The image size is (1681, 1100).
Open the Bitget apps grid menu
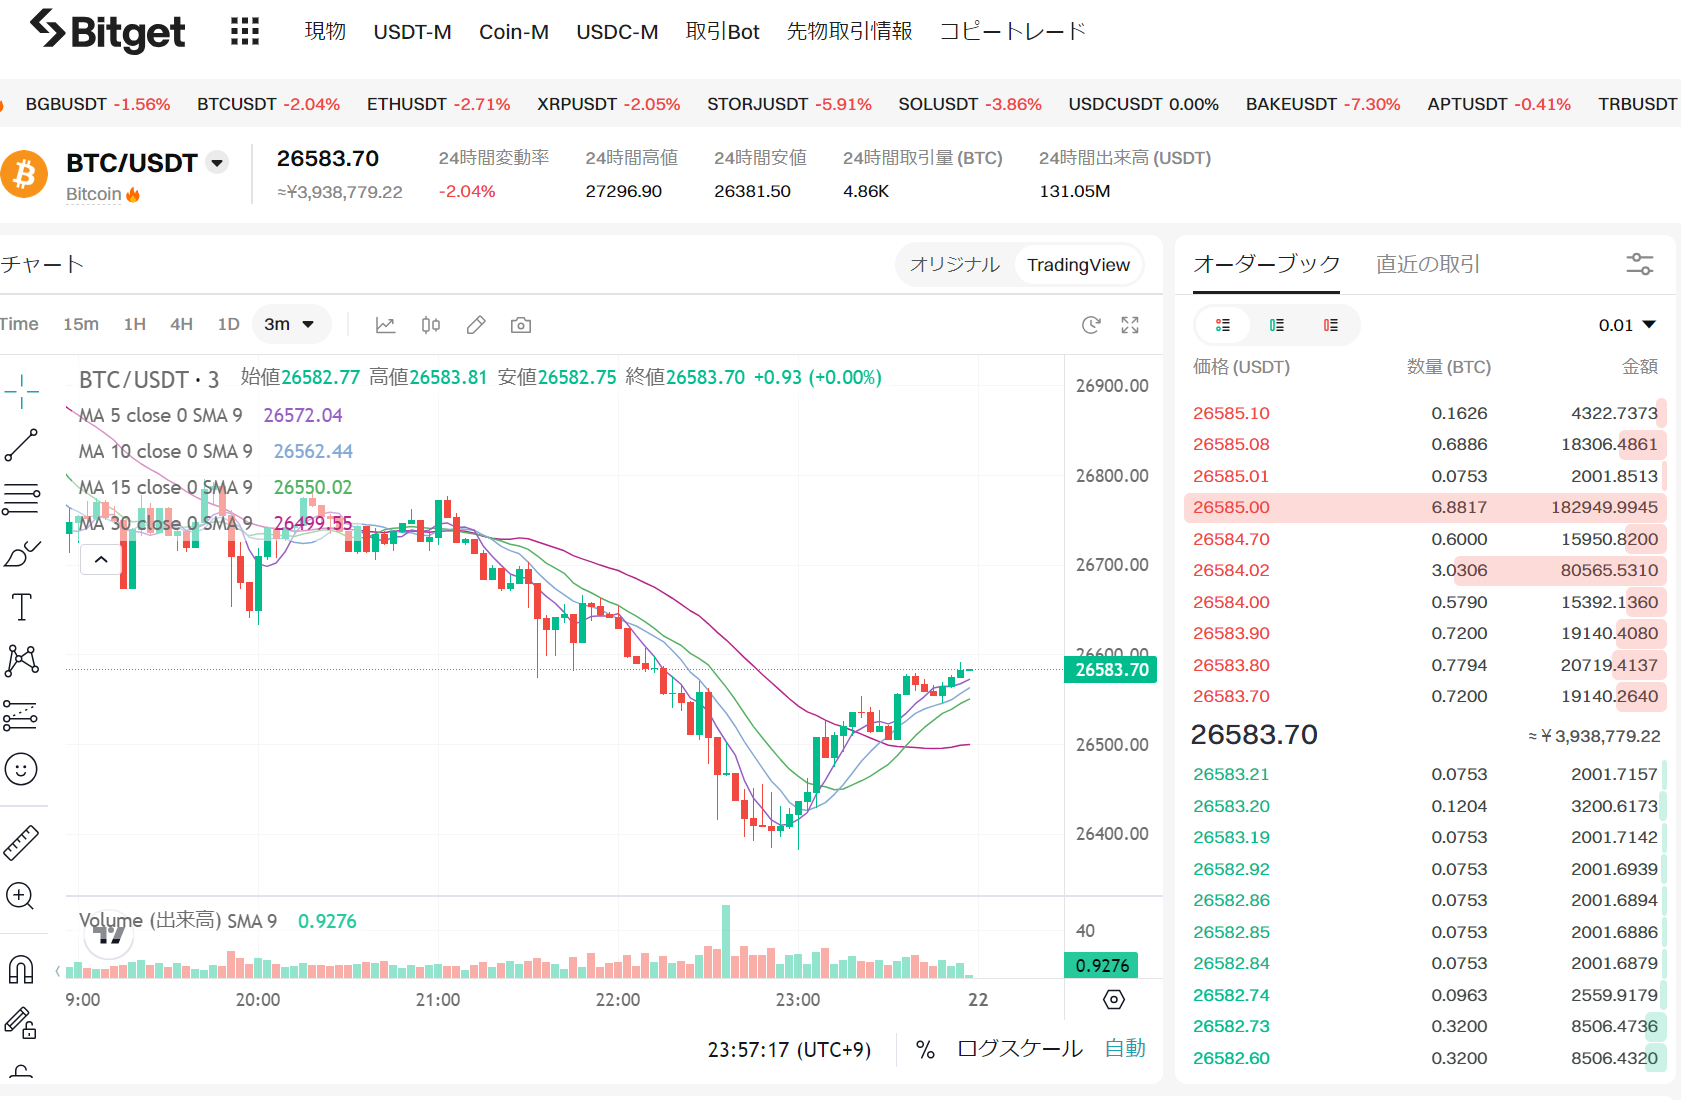tap(245, 31)
